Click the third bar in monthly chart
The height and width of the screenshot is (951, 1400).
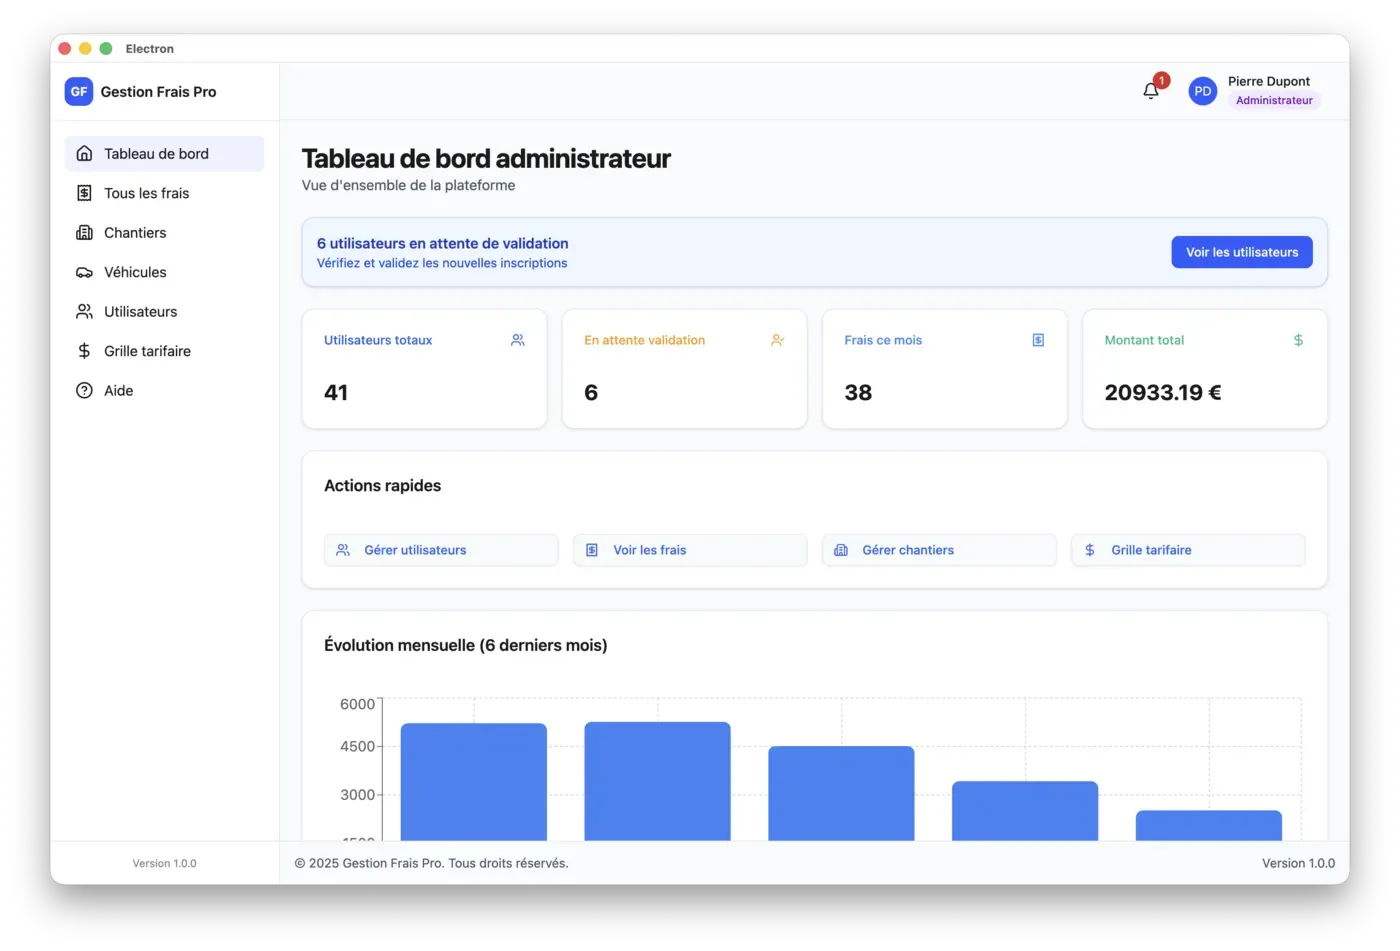click(x=841, y=793)
